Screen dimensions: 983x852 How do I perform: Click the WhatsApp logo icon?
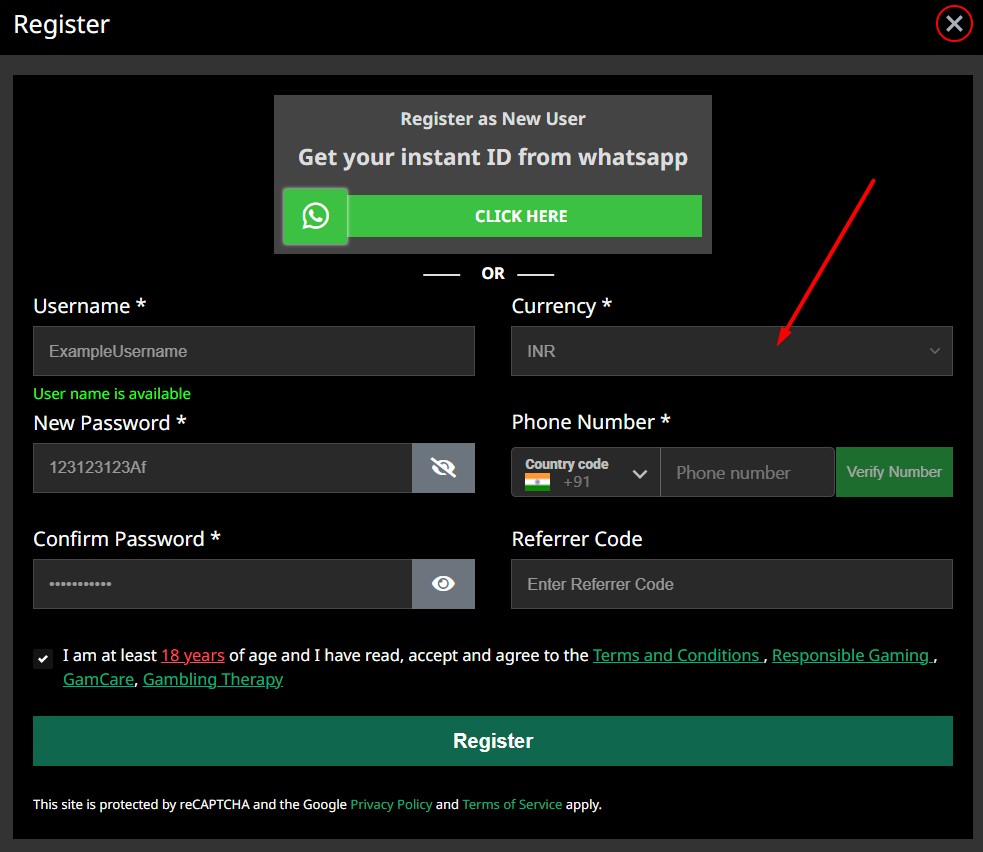coord(315,216)
